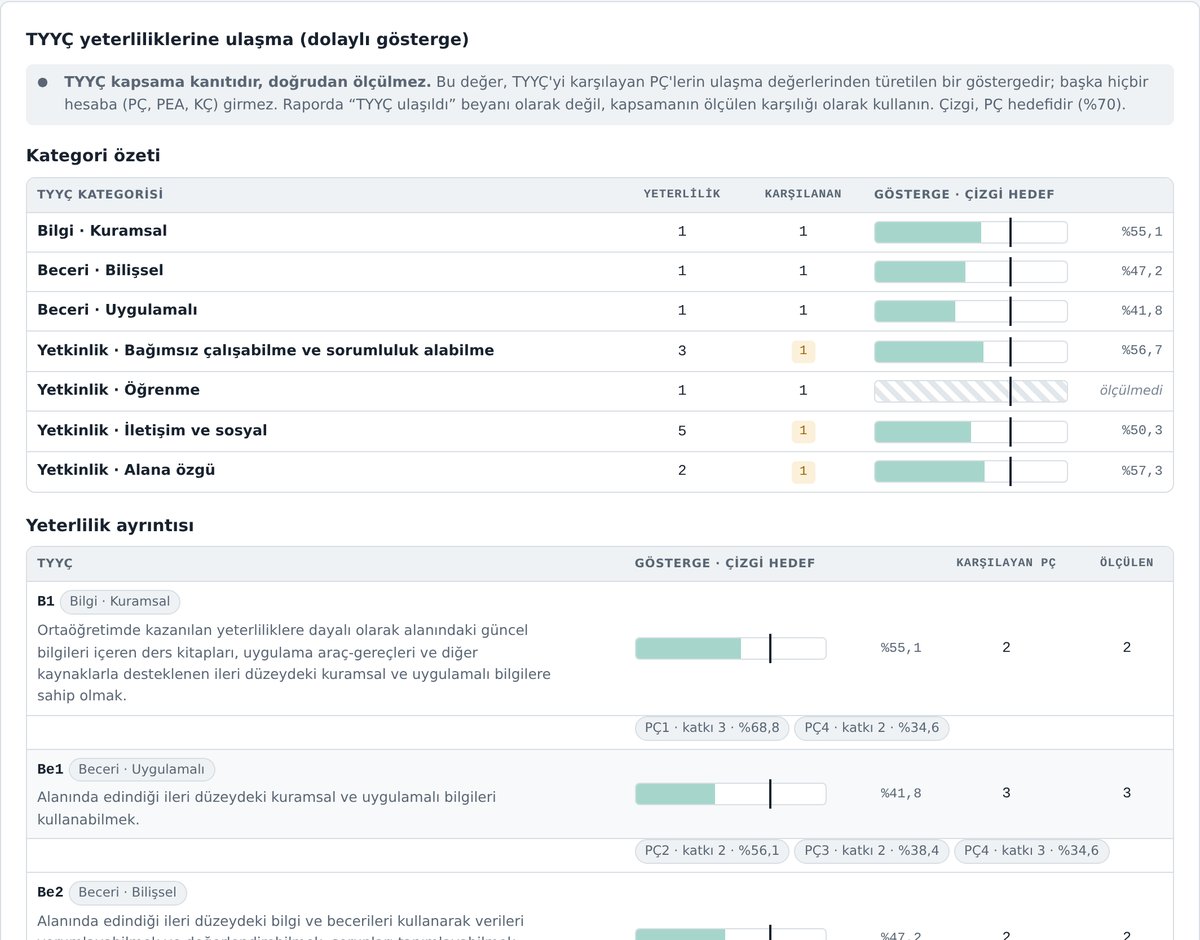Select the PÇ1 · katkı 3 · %68,8 chip
1200x940 pixels.
[712, 728]
